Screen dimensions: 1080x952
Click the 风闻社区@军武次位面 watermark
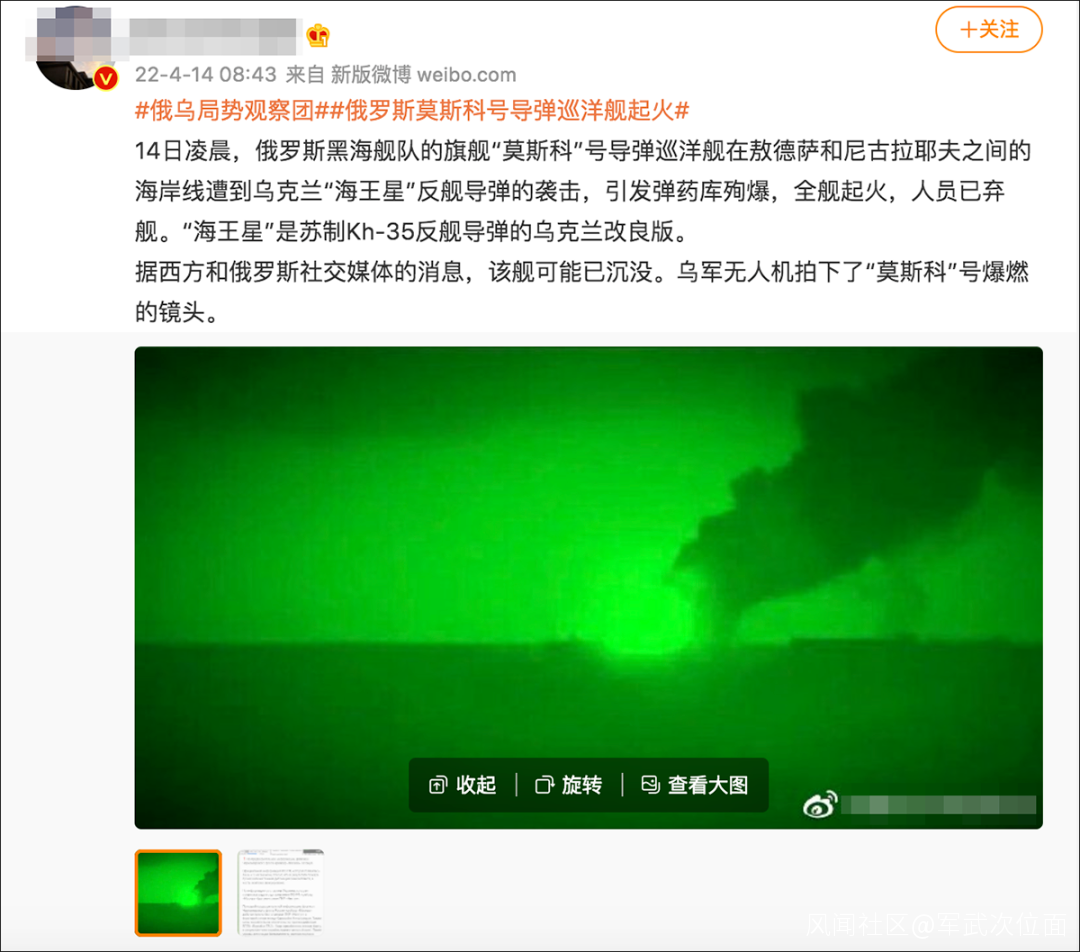point(935,925)
